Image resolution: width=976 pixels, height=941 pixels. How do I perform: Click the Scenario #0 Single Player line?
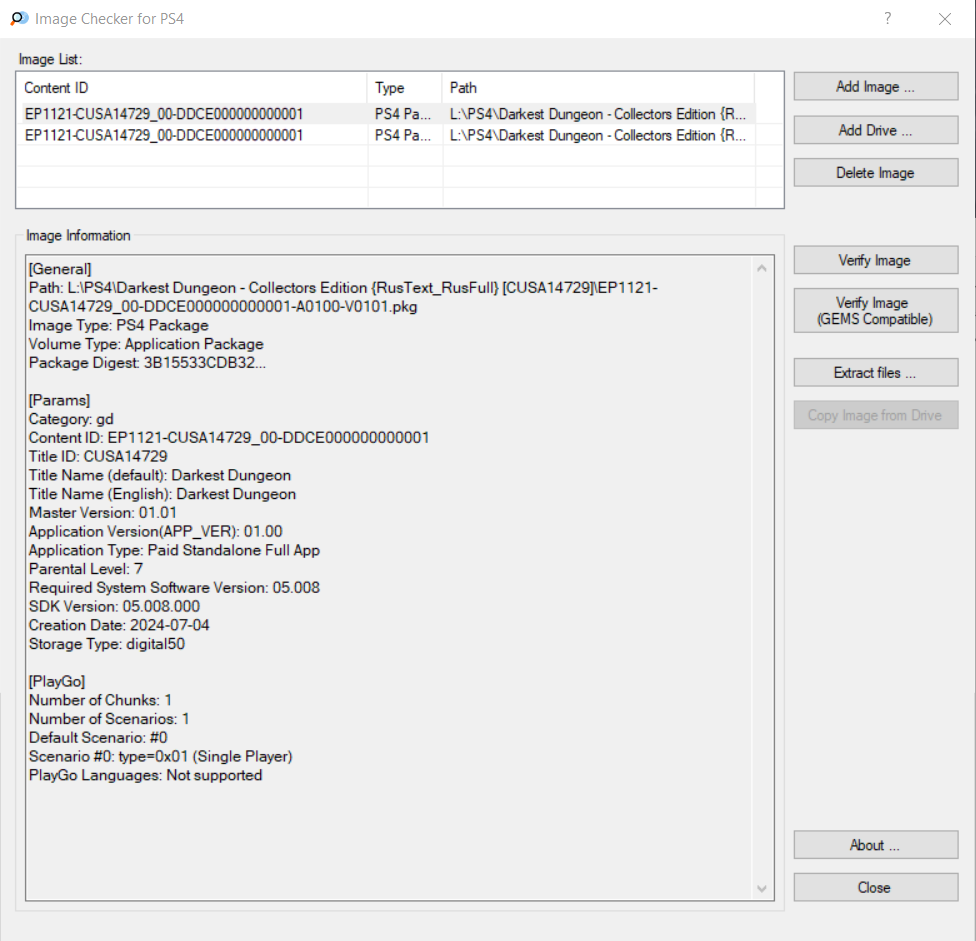click(x=161, y=756)
